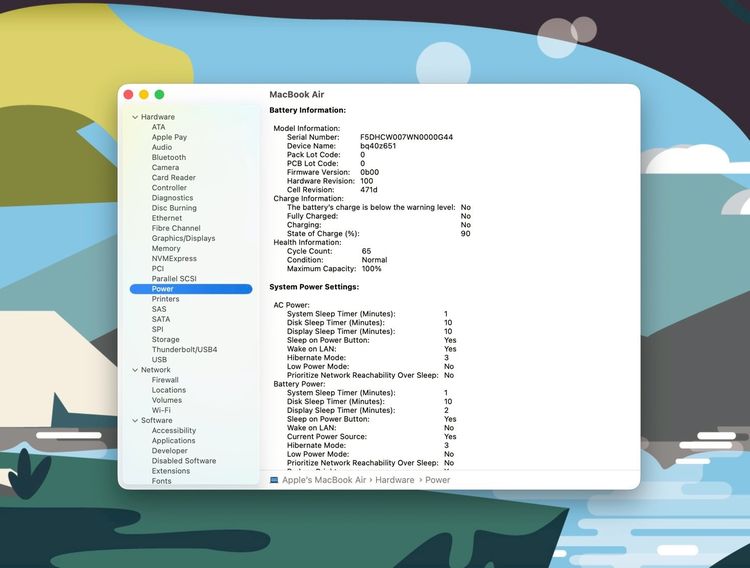The width and height of the screenshot is (750, 568).
Task: Open the Audio hardware entry
Action: pyautogui.click(x=162, y=147)
